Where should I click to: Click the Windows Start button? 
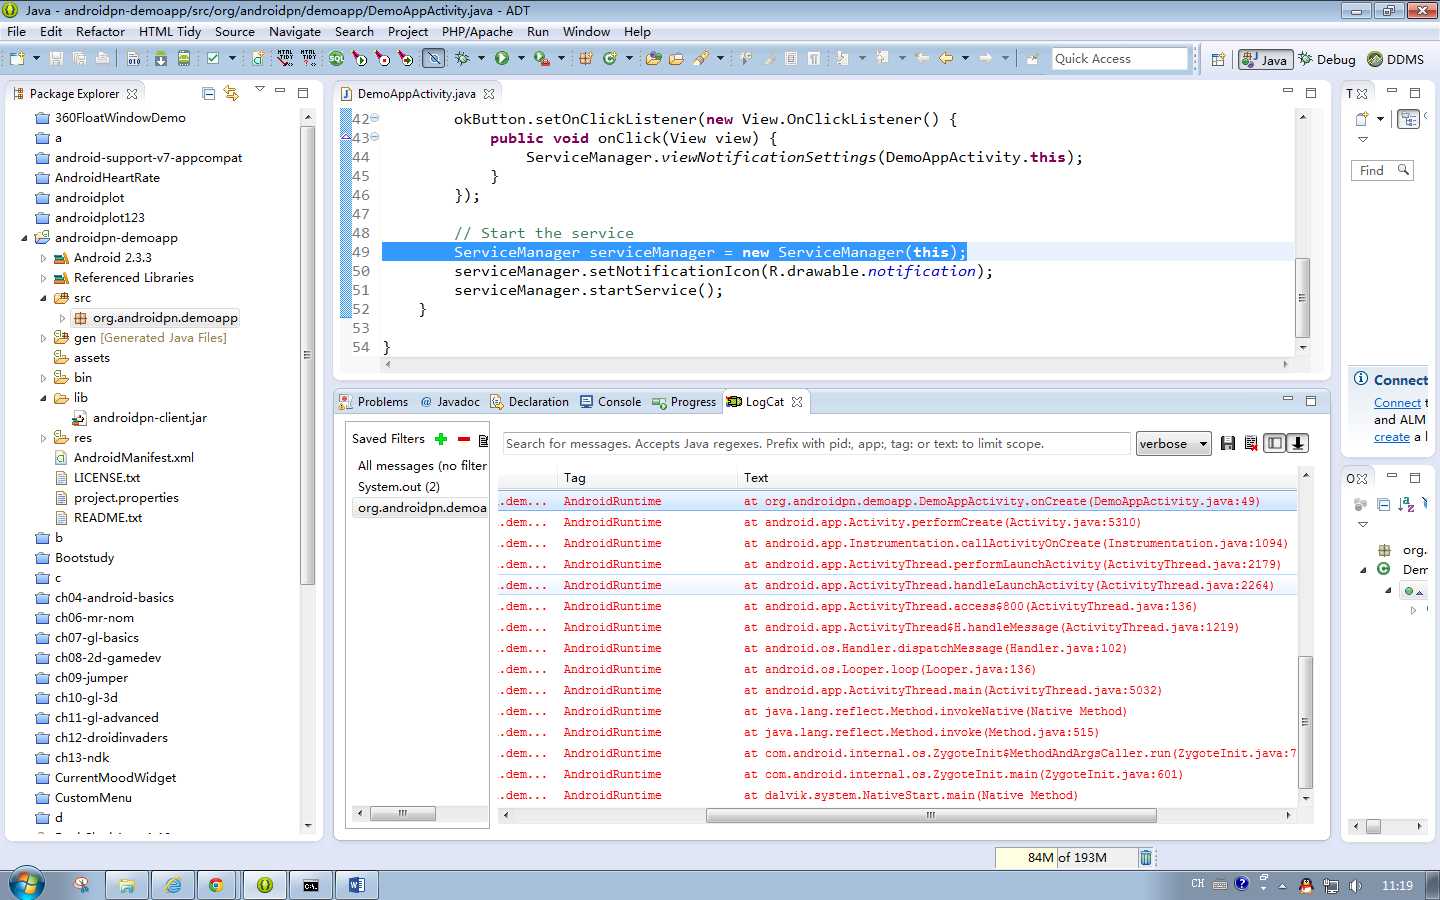[x=27, y=884]
